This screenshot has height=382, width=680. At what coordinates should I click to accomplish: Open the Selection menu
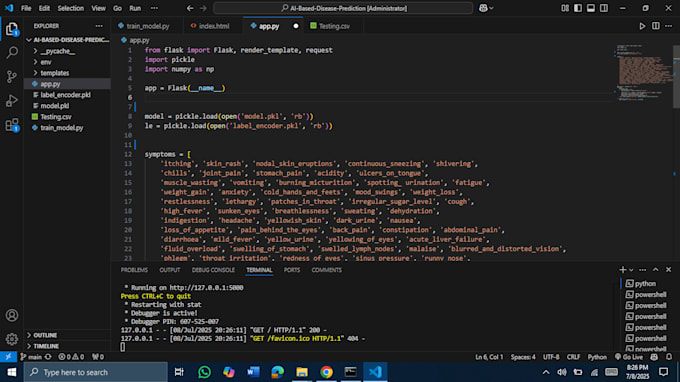tap(71, 8)
